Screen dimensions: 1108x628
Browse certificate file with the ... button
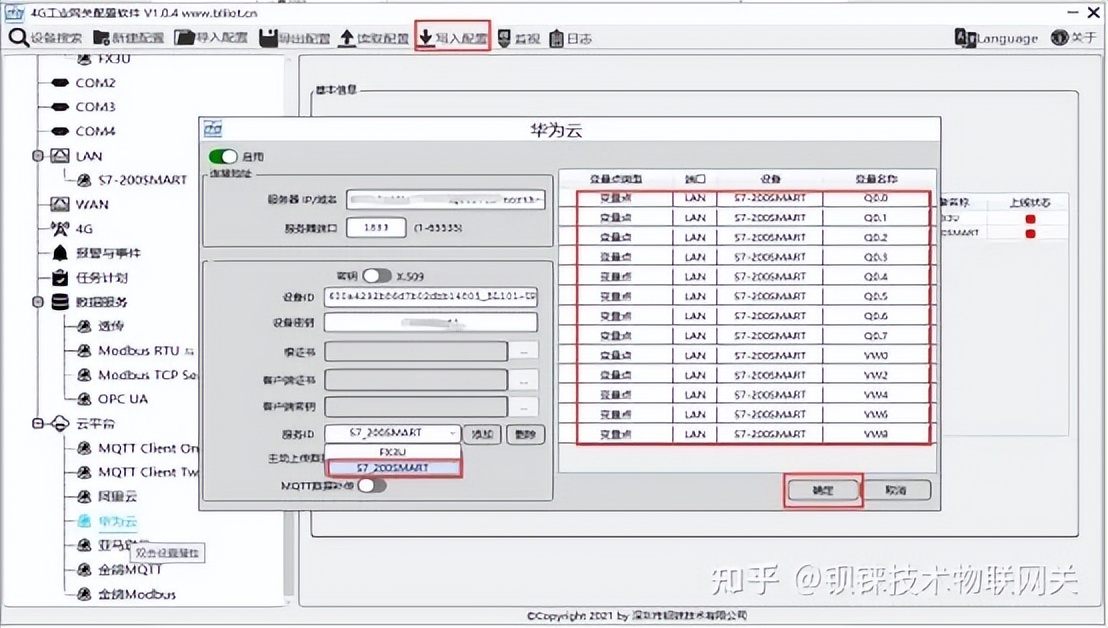[x=524, y=352]
